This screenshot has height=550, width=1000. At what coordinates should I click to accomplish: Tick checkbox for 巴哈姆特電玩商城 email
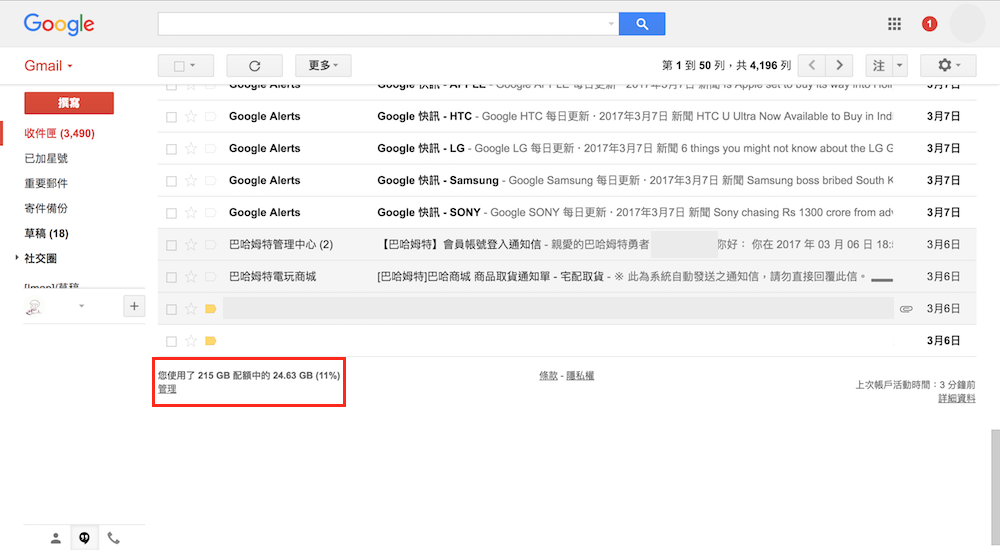click(171, 277)
